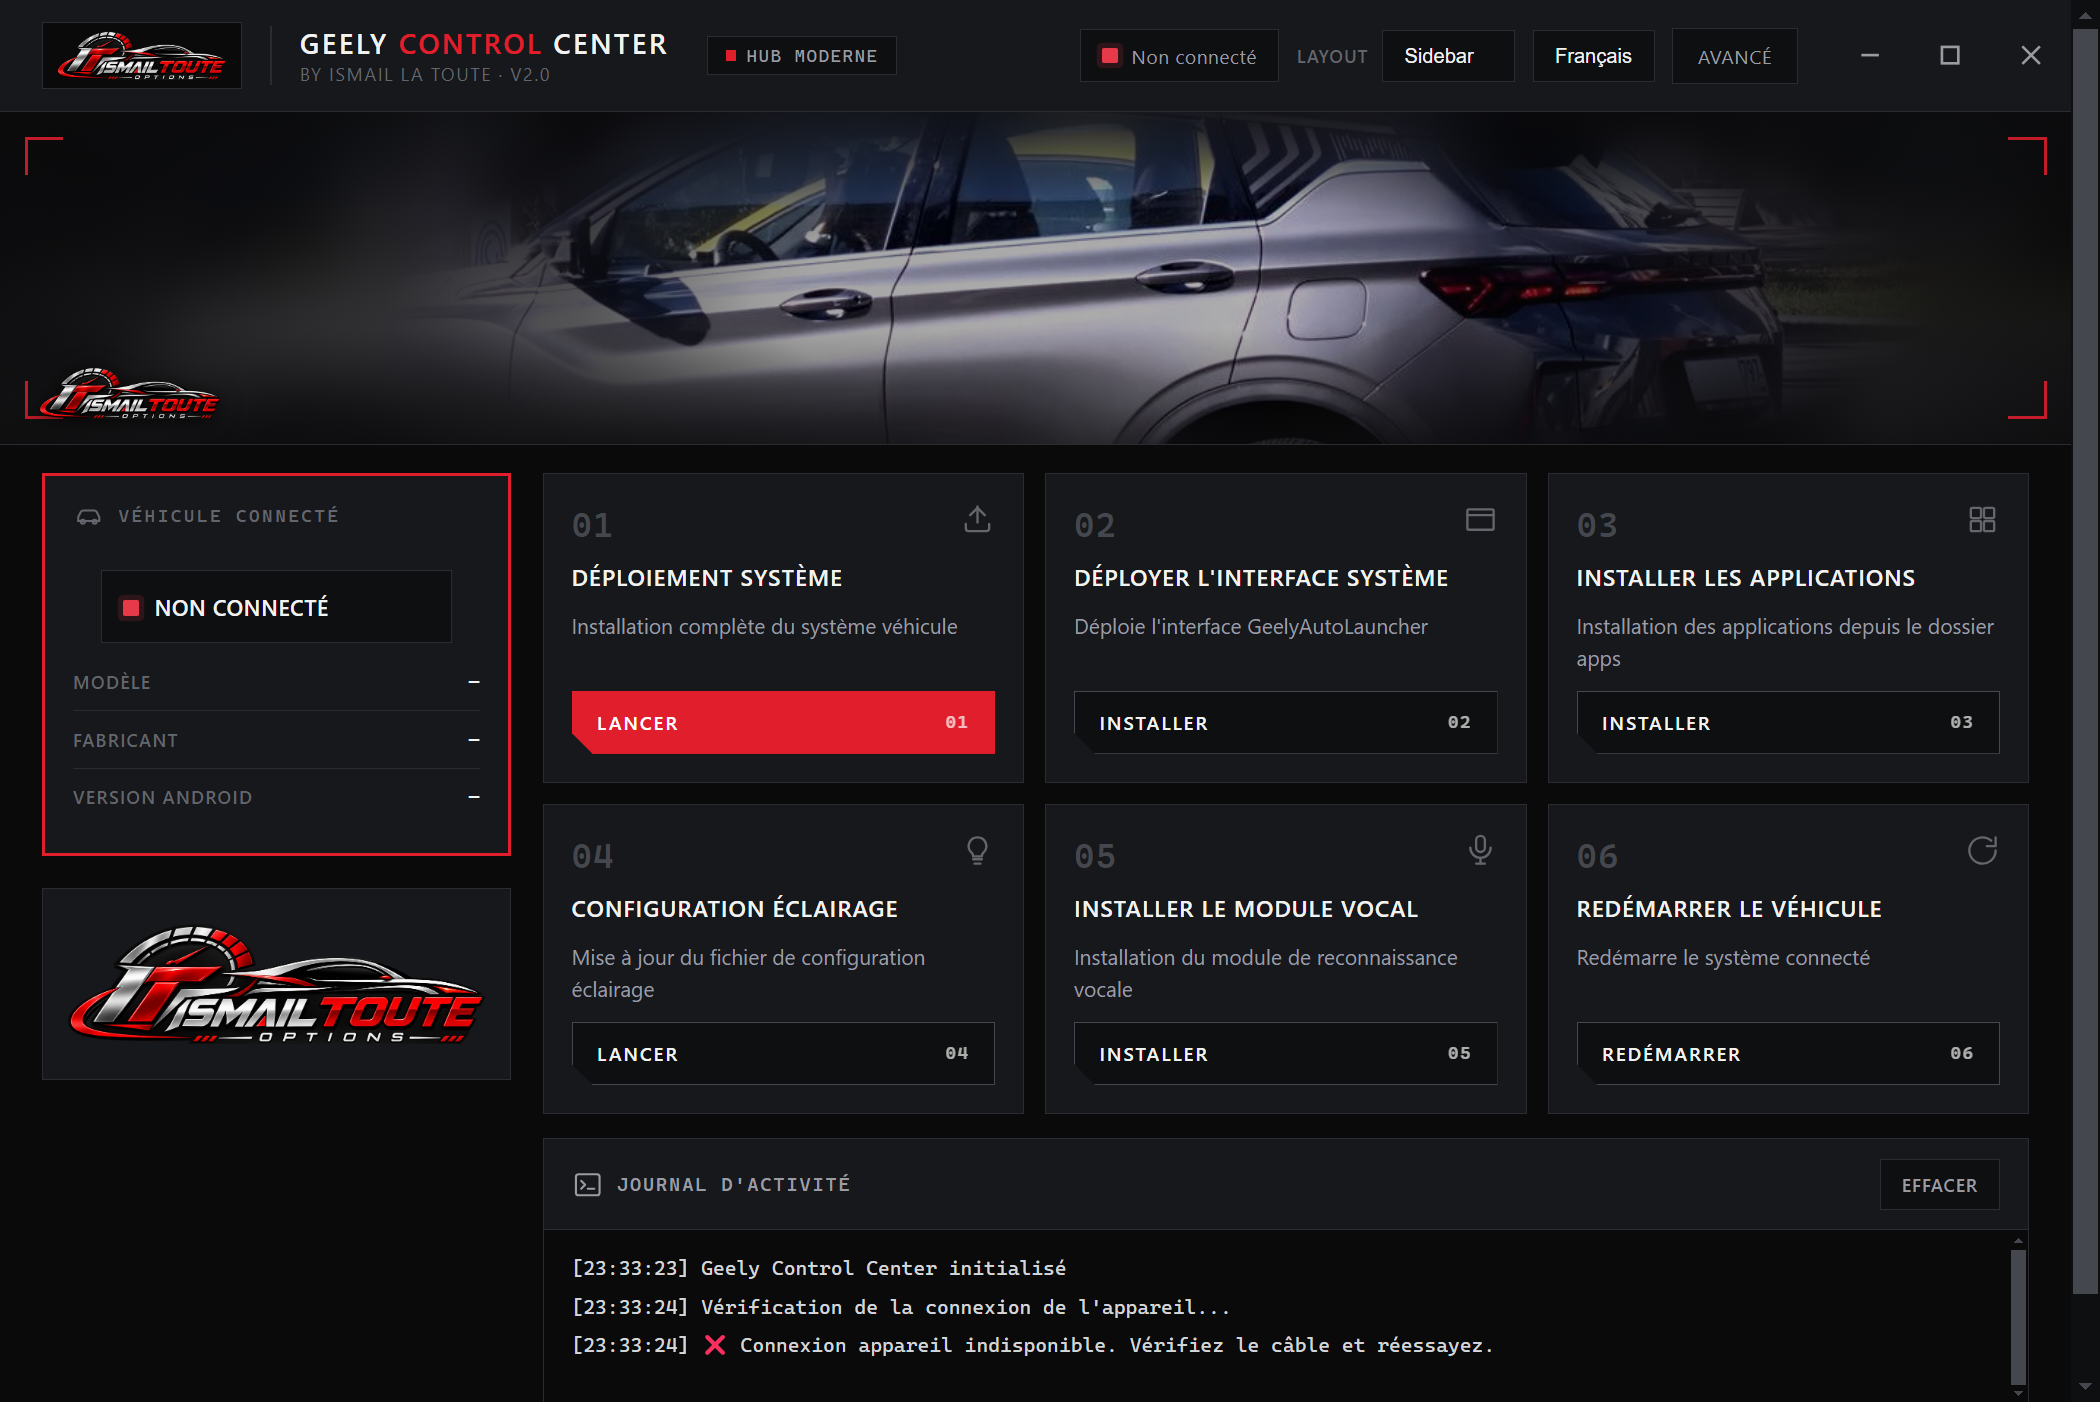Viewport: 2100px width, 1402px height.
Task: Click LANCER 04 for lighting configuration
Action: (783, 1053)
